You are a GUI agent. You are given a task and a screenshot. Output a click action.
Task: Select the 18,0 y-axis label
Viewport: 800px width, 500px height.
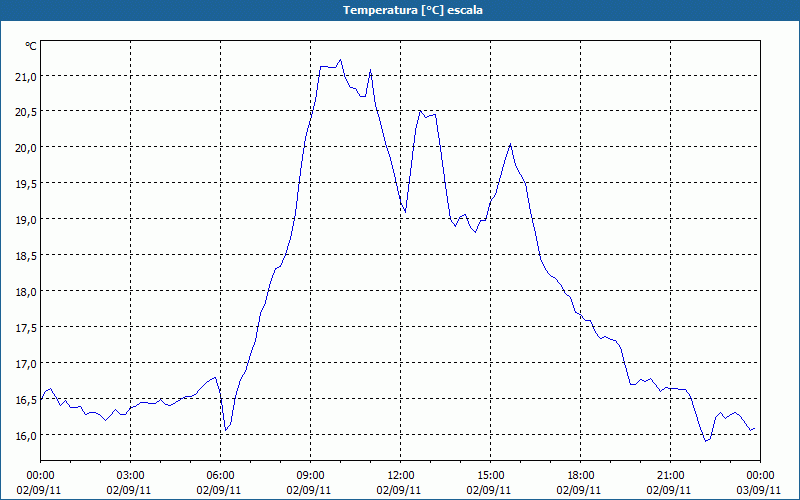point(26,292)
